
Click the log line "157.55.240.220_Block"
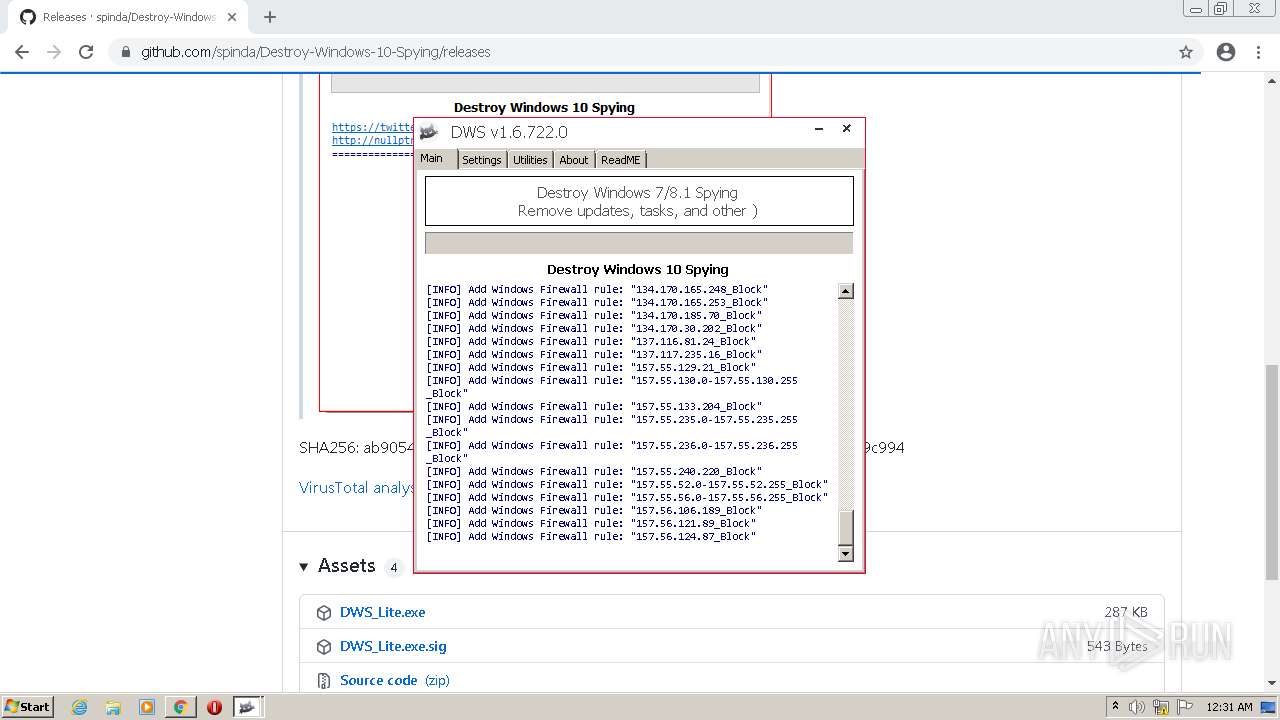594,472
